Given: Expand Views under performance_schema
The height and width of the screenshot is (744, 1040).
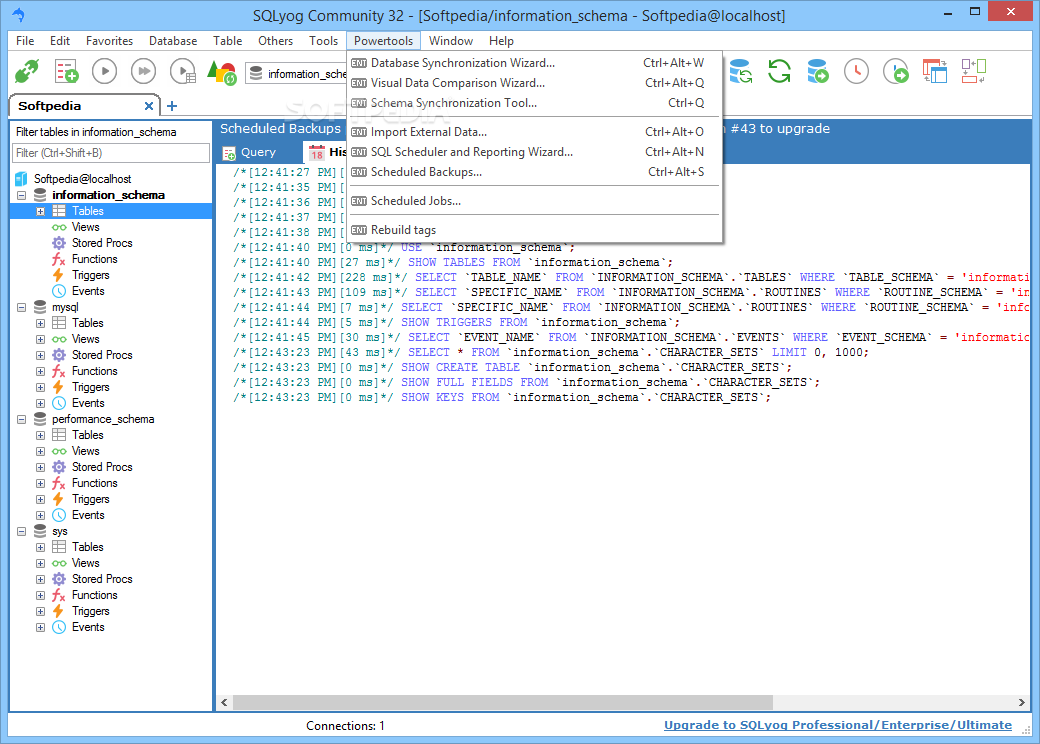Looking at the screenshot, I should pyautogui.click(x=40, y=452).
